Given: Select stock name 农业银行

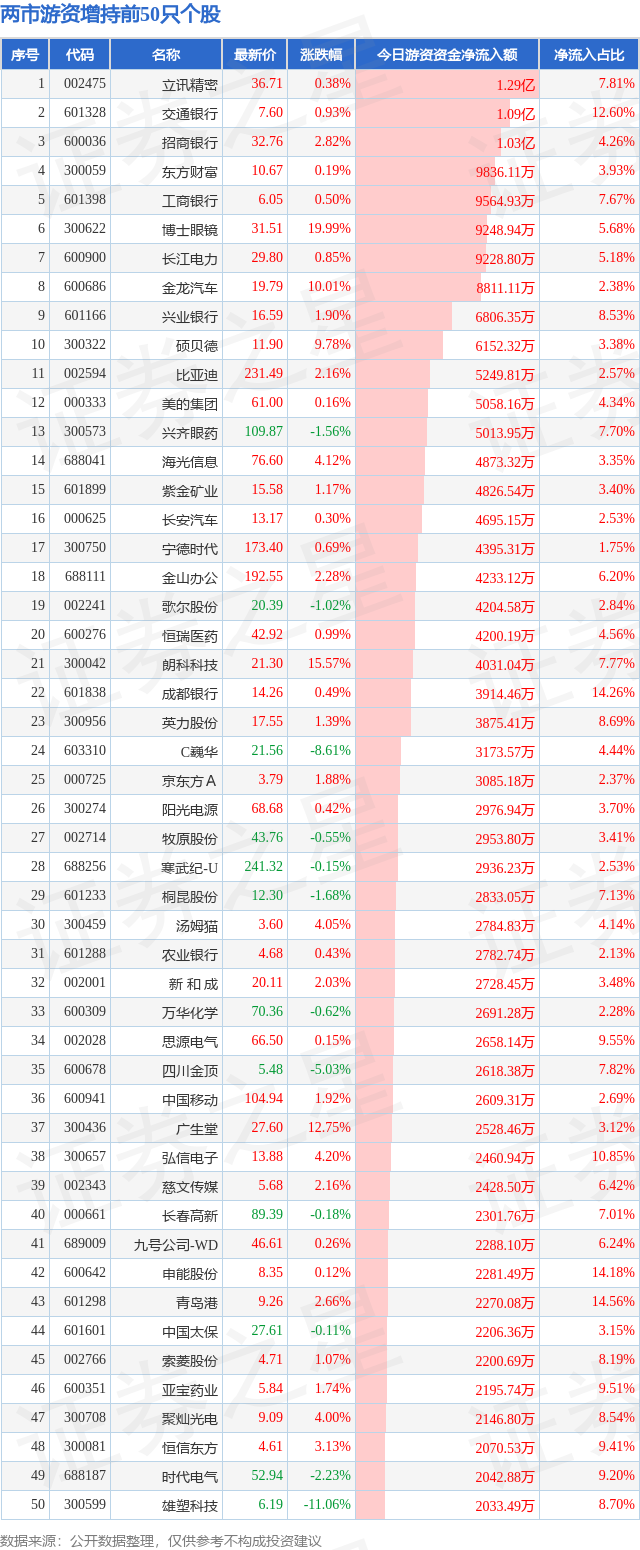Looking at the screenshot, I should pos(190,954).
